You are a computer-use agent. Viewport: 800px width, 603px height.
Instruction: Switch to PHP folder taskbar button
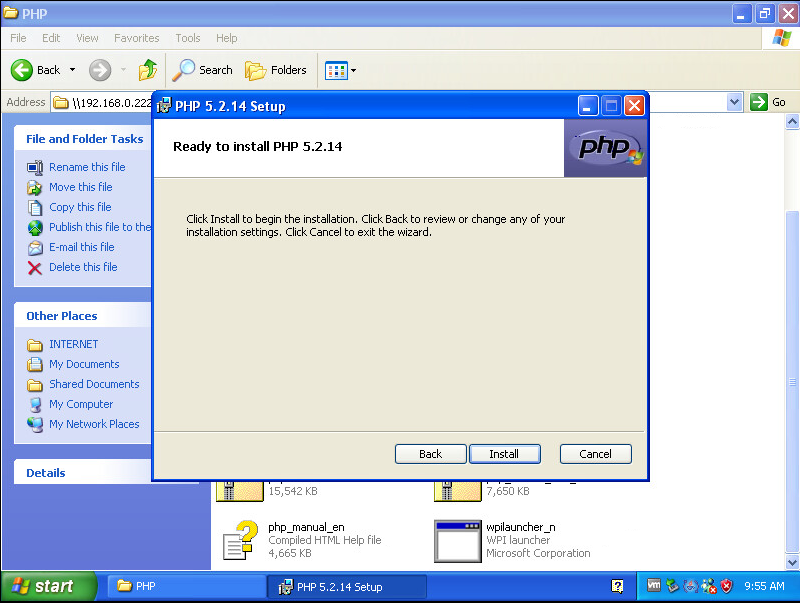pyautogui.click(x=186, y=586)
